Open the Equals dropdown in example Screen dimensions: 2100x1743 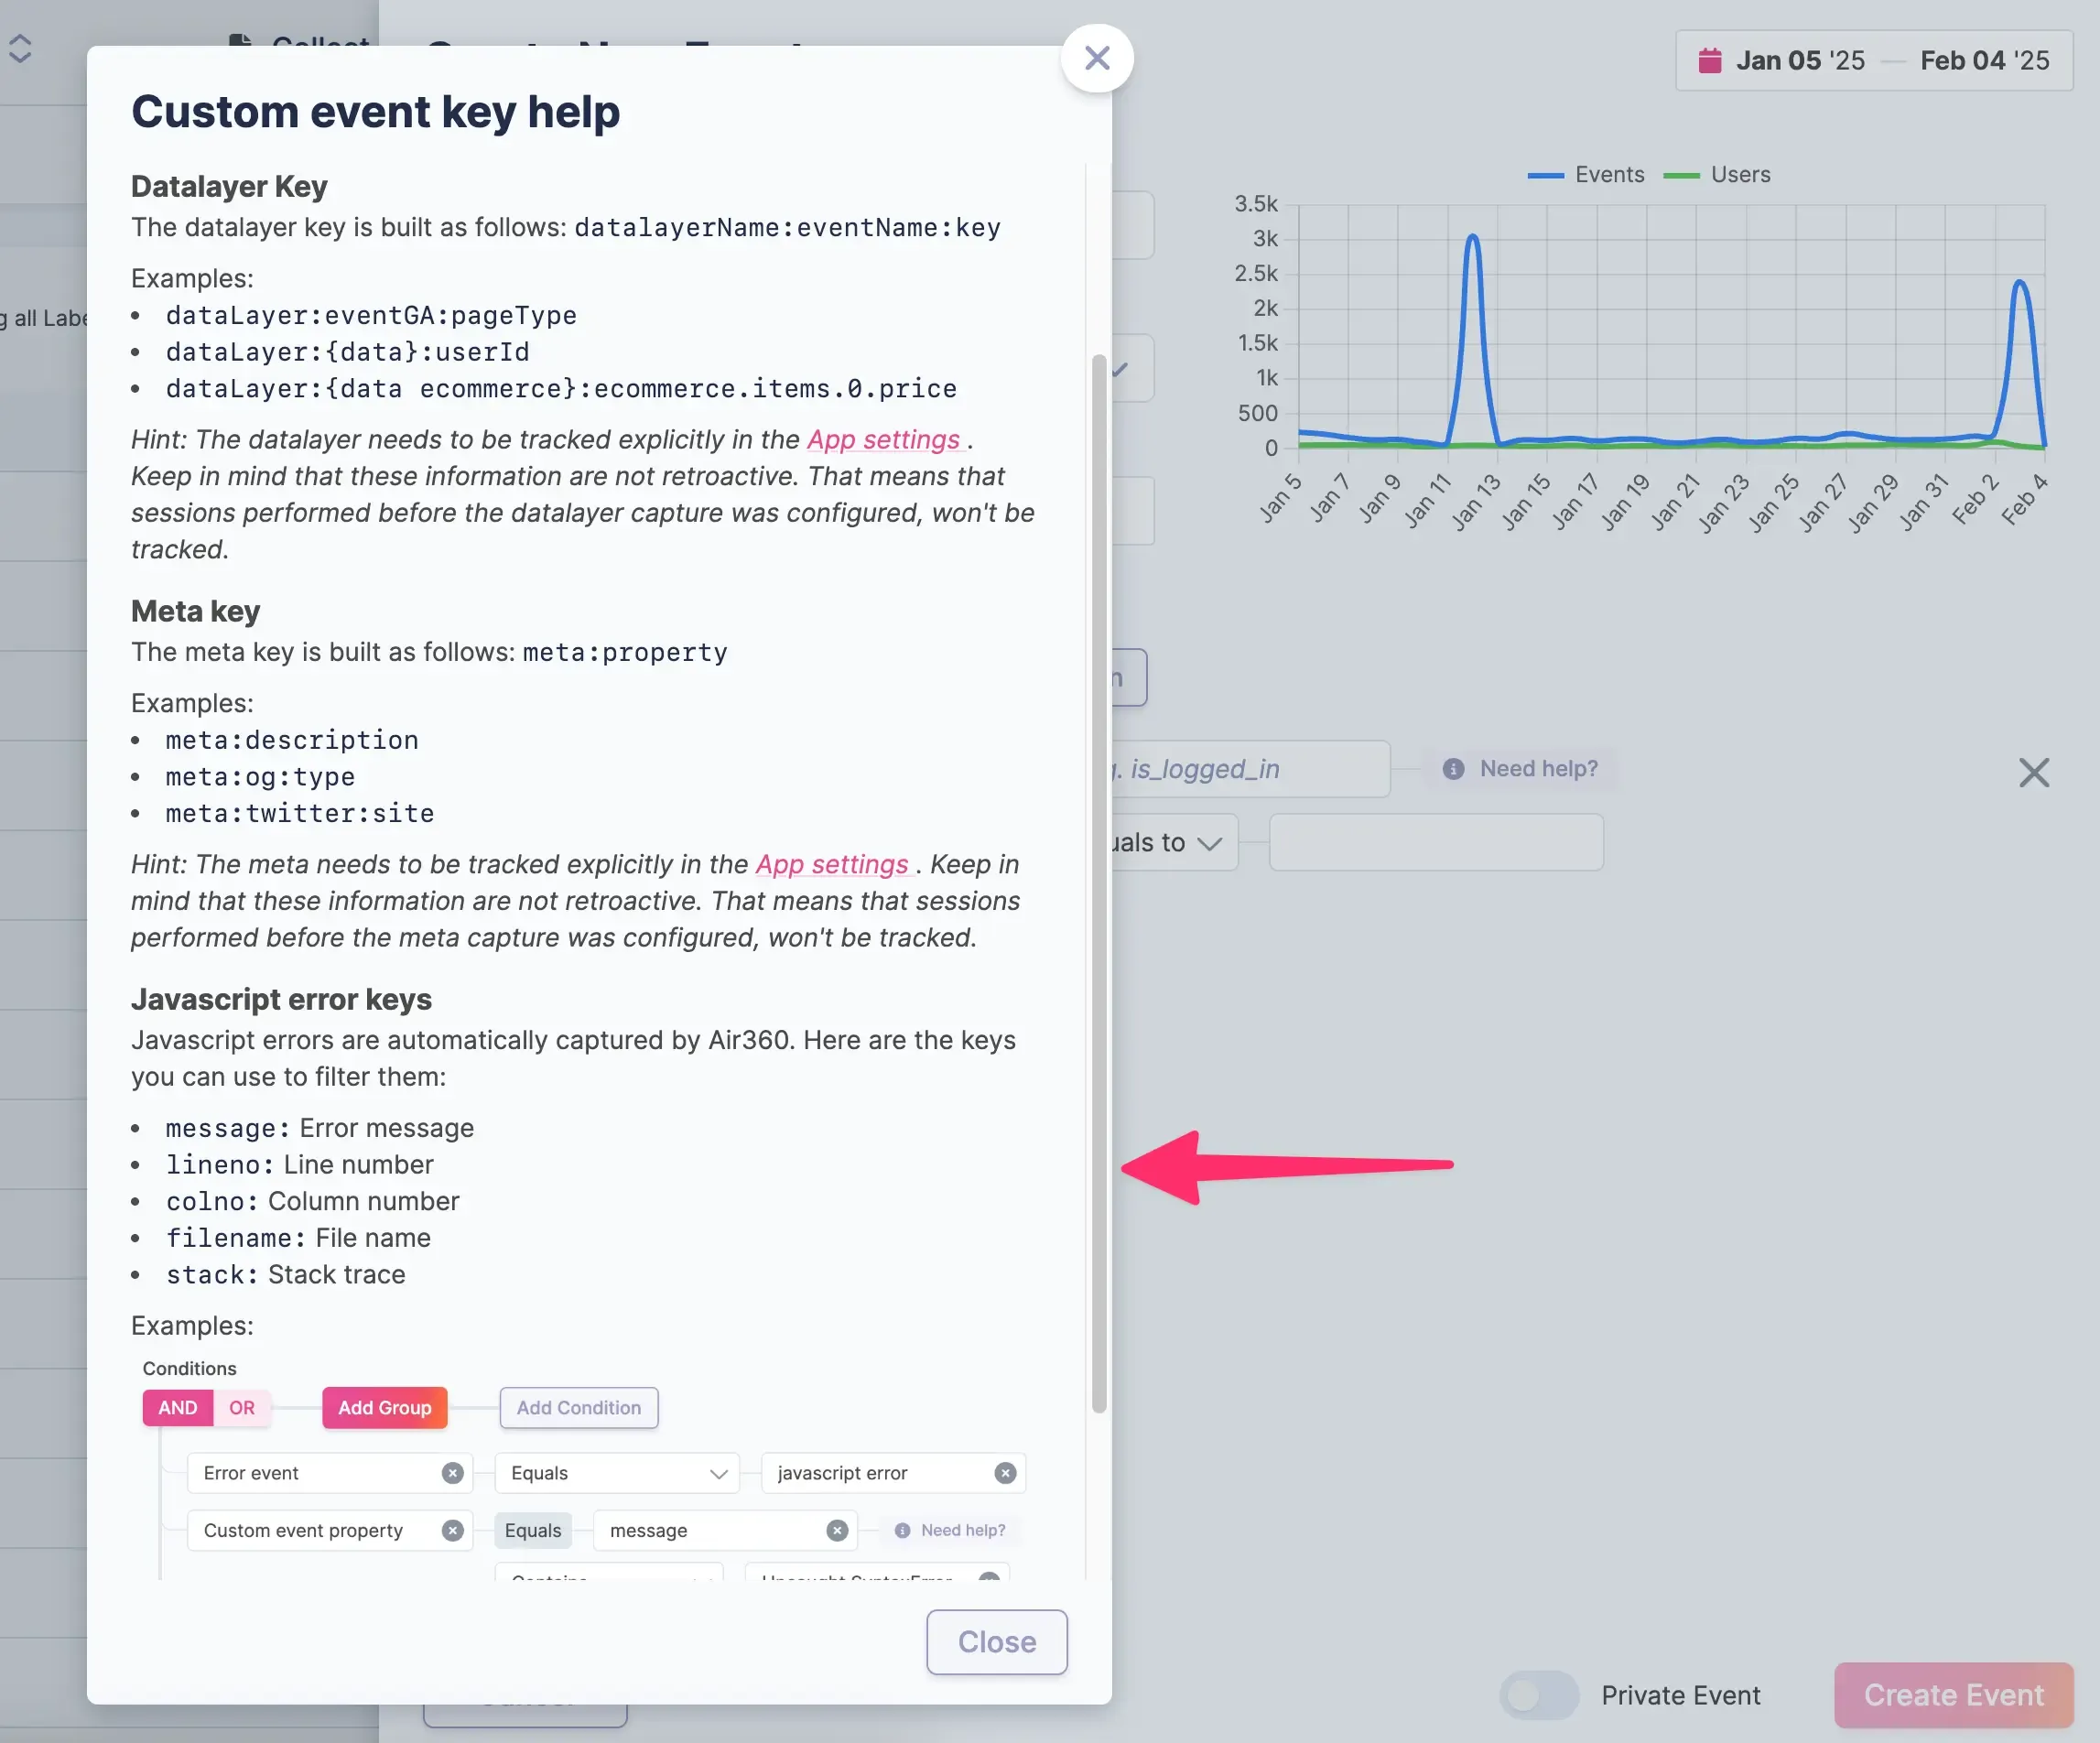(616, 1473)
